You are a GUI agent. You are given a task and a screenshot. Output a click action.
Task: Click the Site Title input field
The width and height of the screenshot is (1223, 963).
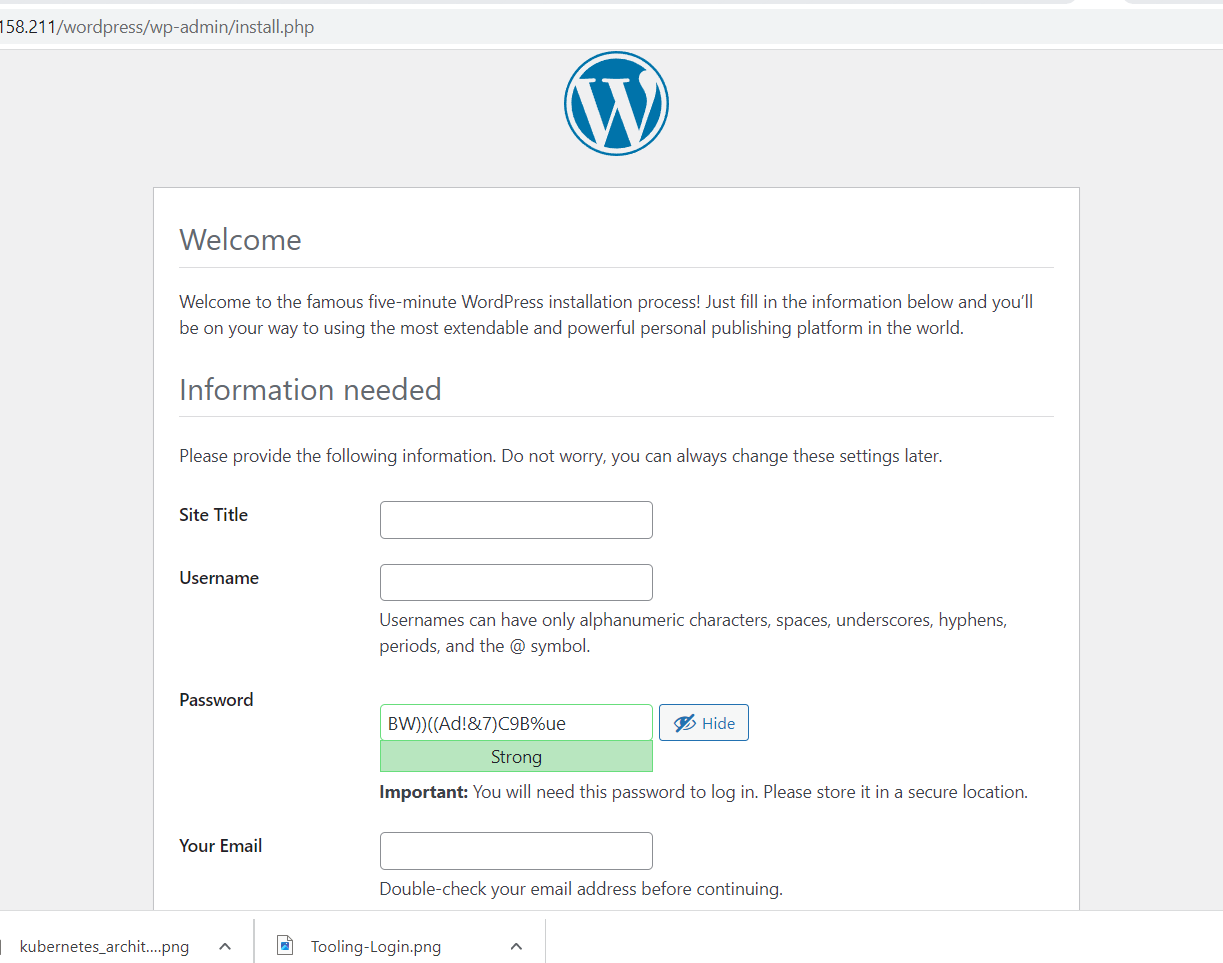click(x=516, y=520)
